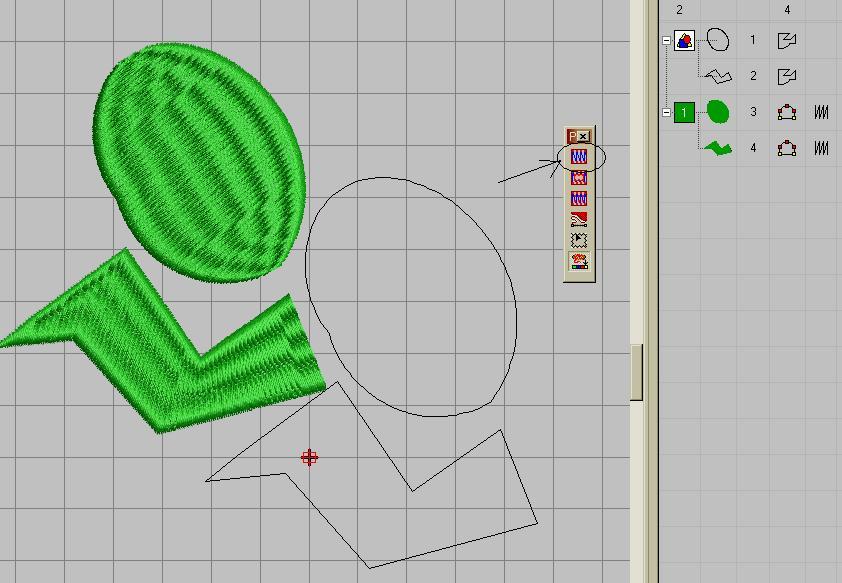
Task: Select the green thread color 1 swatch
Action: tap(684, 113)
